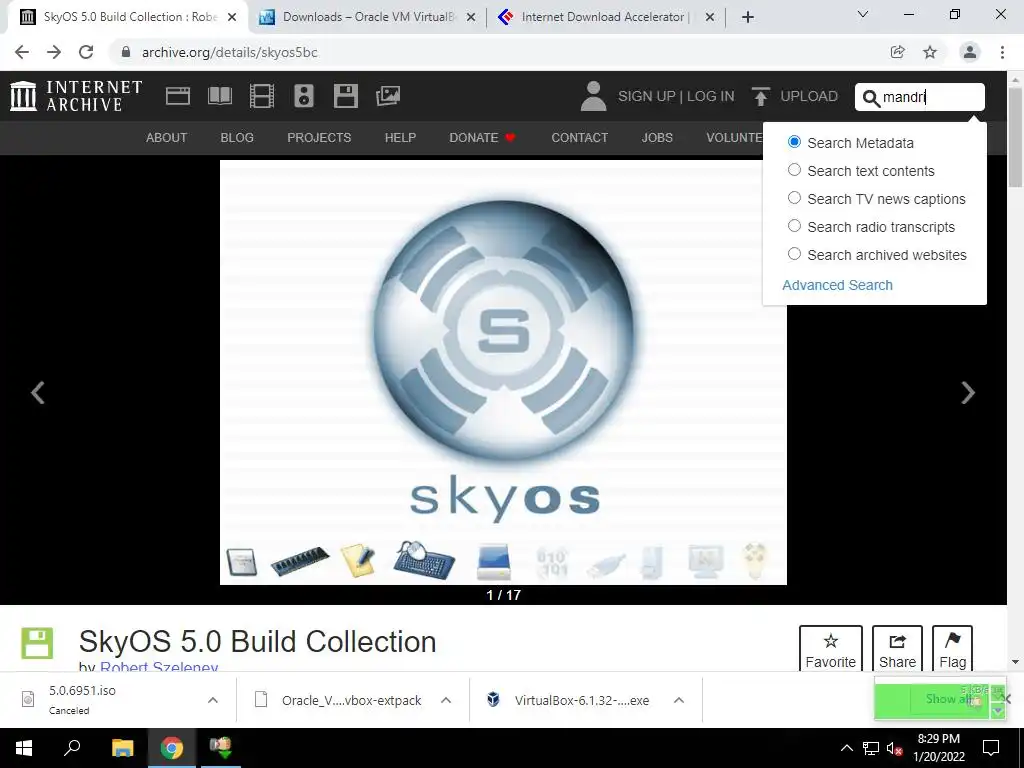Image resolution: width=1024 pixels, height=768 pixels.
Task: Open Robert Szeleney author link
Action: [159, 667]
